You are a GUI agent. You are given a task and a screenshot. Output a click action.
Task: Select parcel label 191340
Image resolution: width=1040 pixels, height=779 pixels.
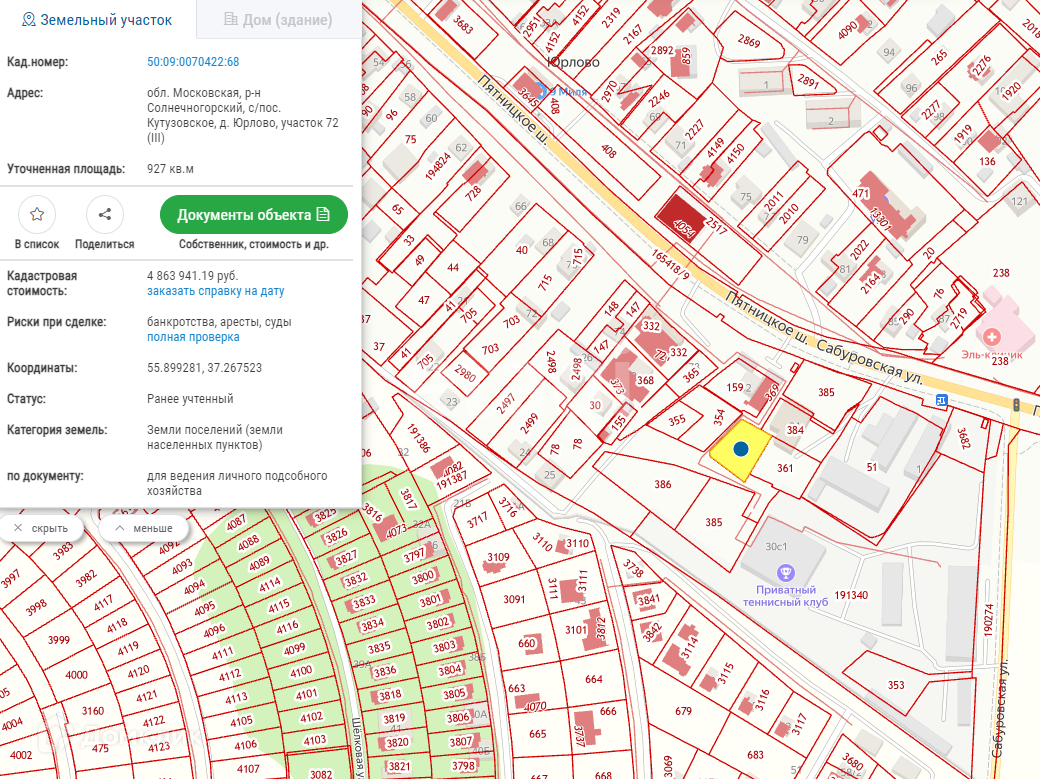pos(851,595)
